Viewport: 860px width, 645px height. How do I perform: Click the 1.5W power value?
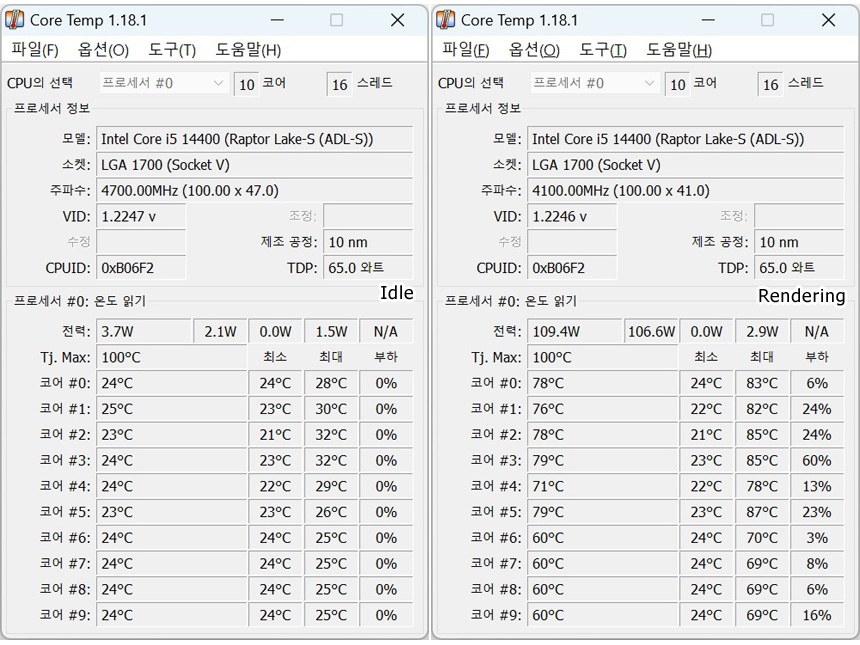(331, 332)
